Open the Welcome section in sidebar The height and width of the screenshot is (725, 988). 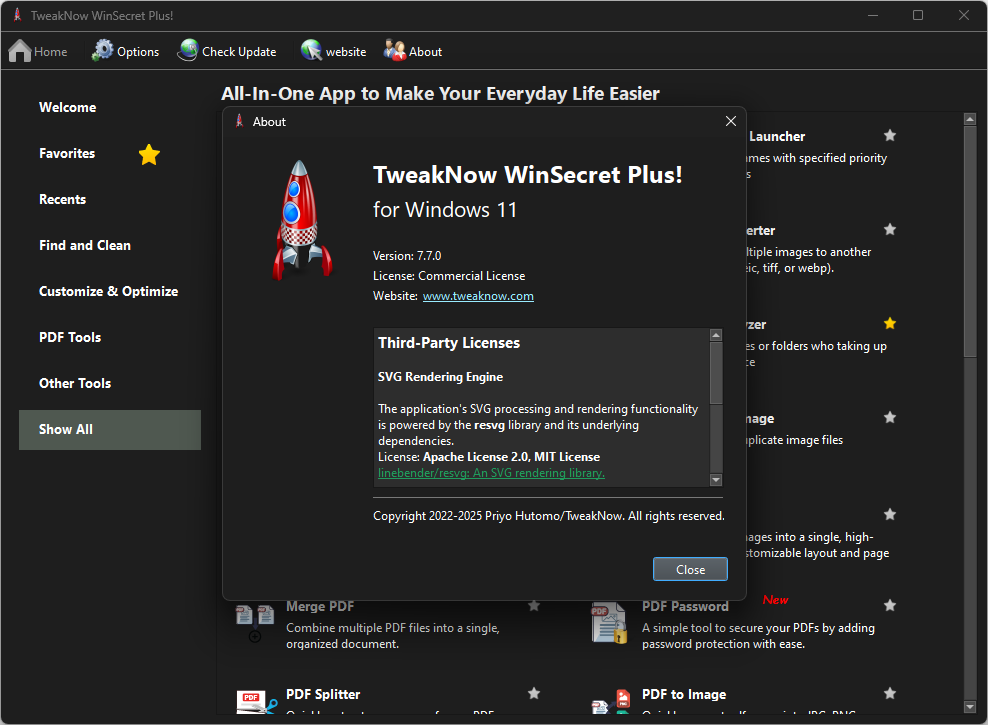tap(67, 107)
